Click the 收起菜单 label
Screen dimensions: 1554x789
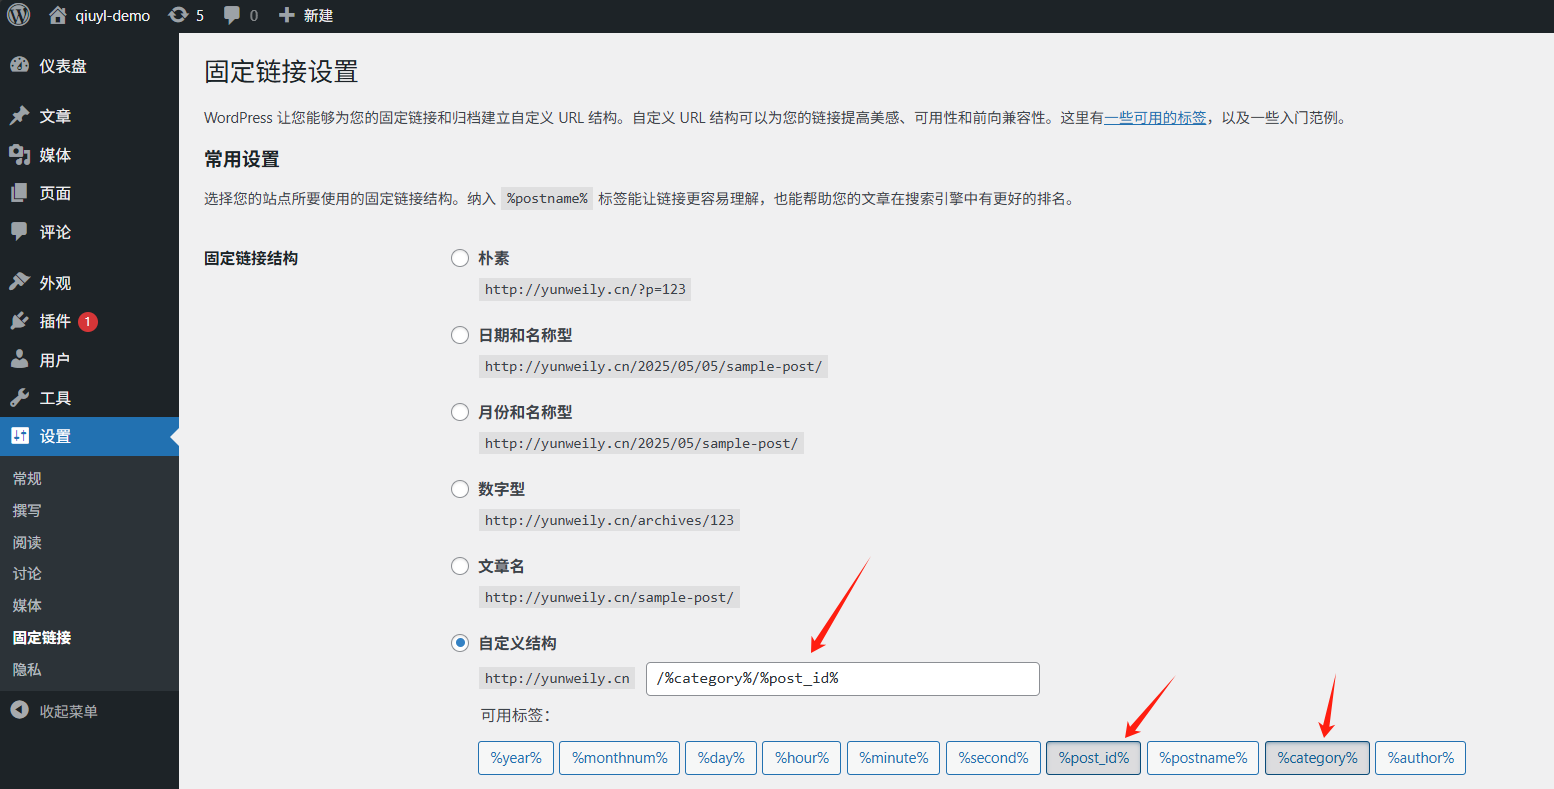click(x=69, y=711)
